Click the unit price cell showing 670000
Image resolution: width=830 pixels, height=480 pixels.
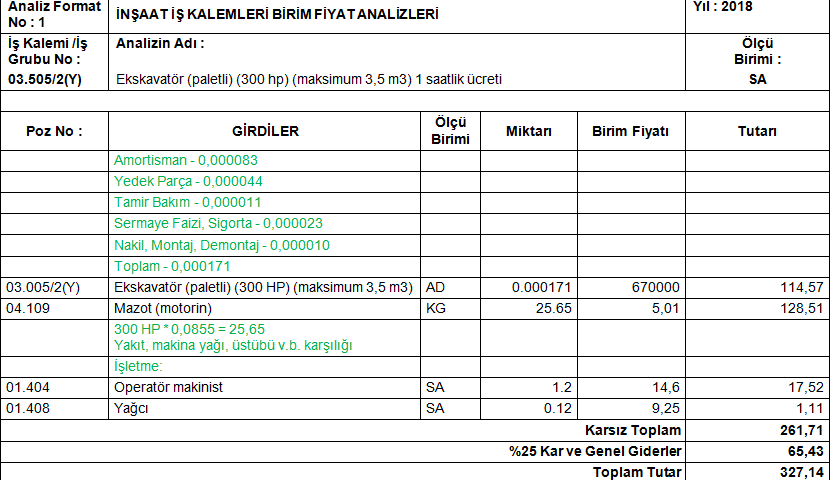coord(630,287)
